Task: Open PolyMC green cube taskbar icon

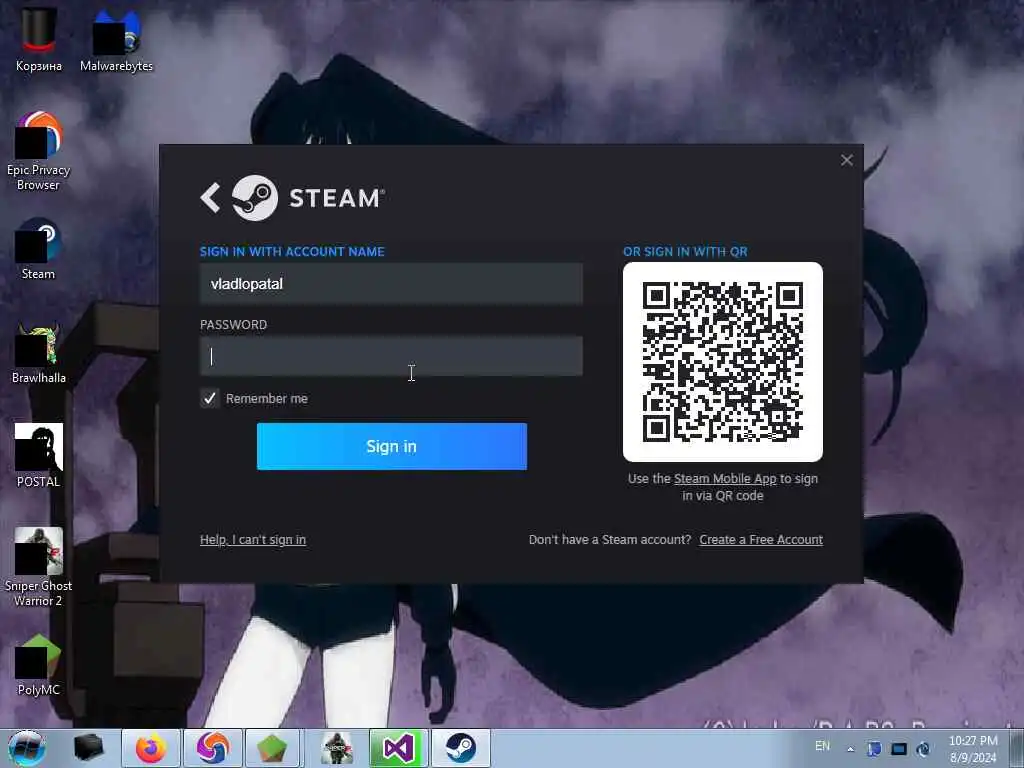Action: pos(272,748)
